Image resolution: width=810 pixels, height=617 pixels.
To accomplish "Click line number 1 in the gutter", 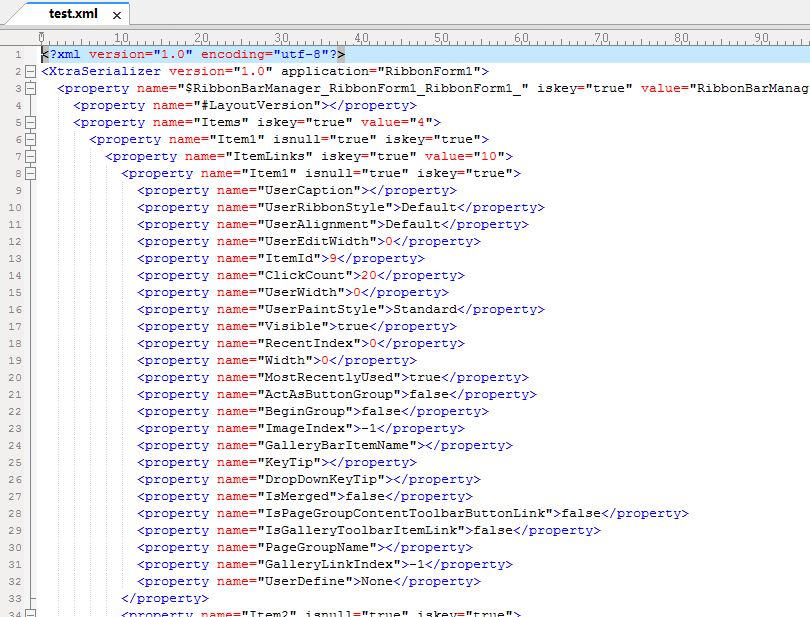I will (19, 54).
